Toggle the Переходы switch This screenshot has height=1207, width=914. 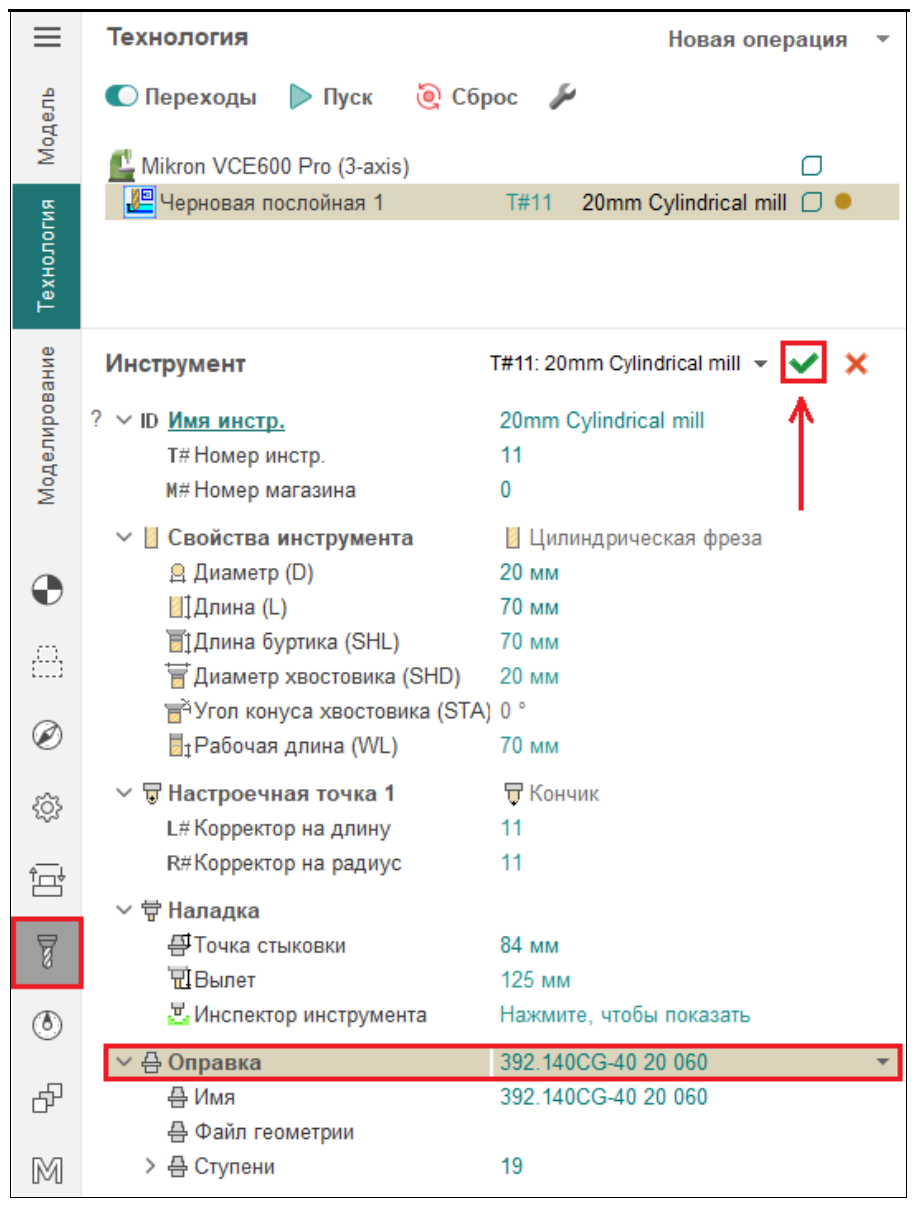point(121,97)
